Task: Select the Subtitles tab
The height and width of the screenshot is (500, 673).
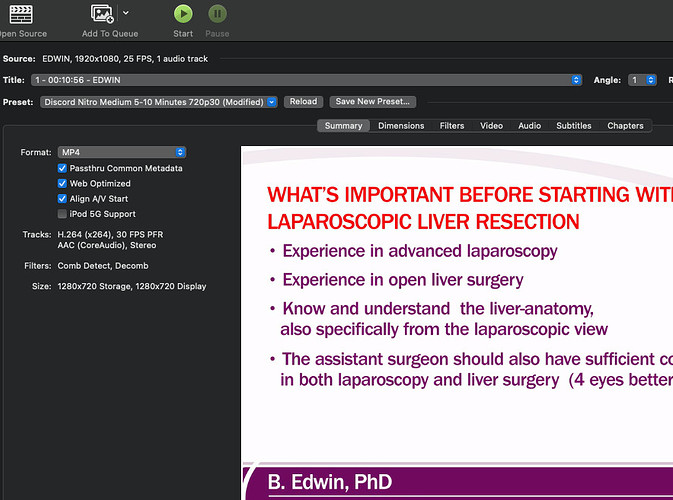Action: click(574, 126)
